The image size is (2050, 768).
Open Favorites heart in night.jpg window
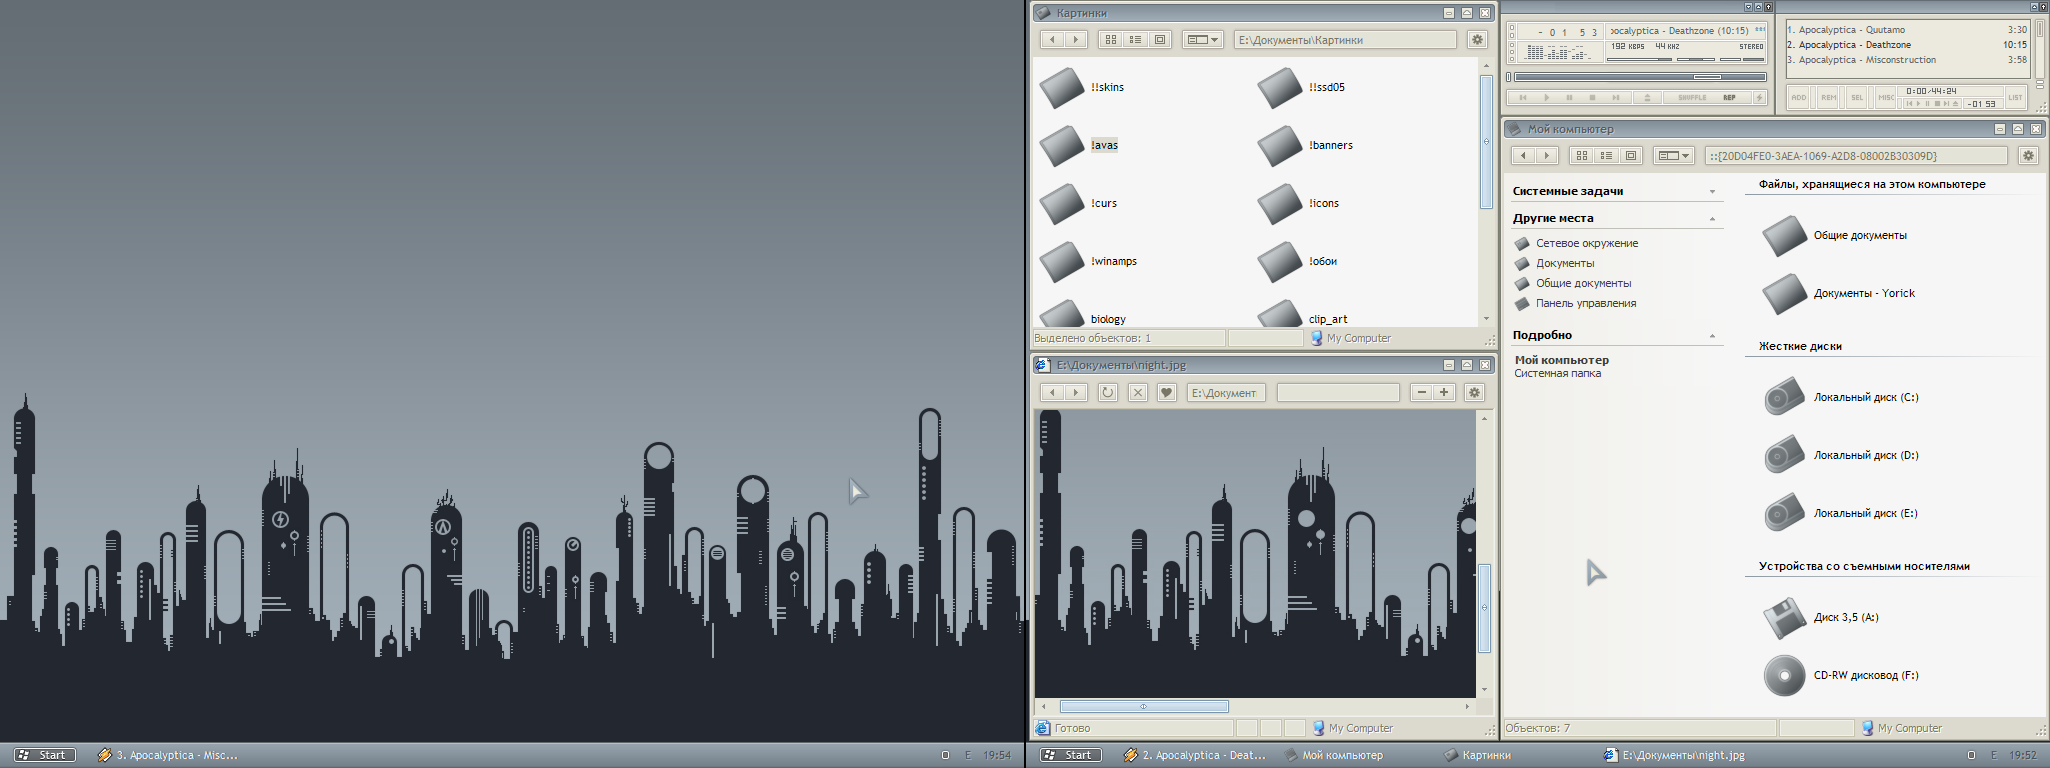[1166, 393]
